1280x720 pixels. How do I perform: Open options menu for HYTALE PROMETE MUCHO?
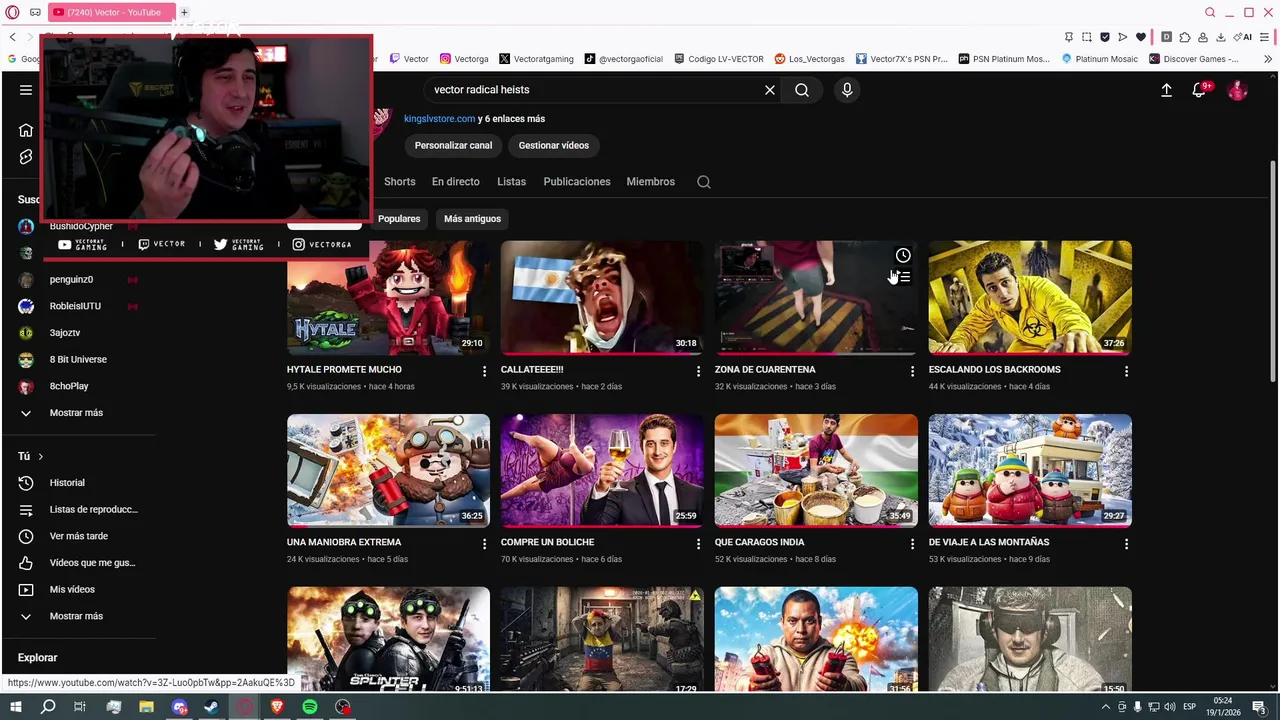pos(484,371)
